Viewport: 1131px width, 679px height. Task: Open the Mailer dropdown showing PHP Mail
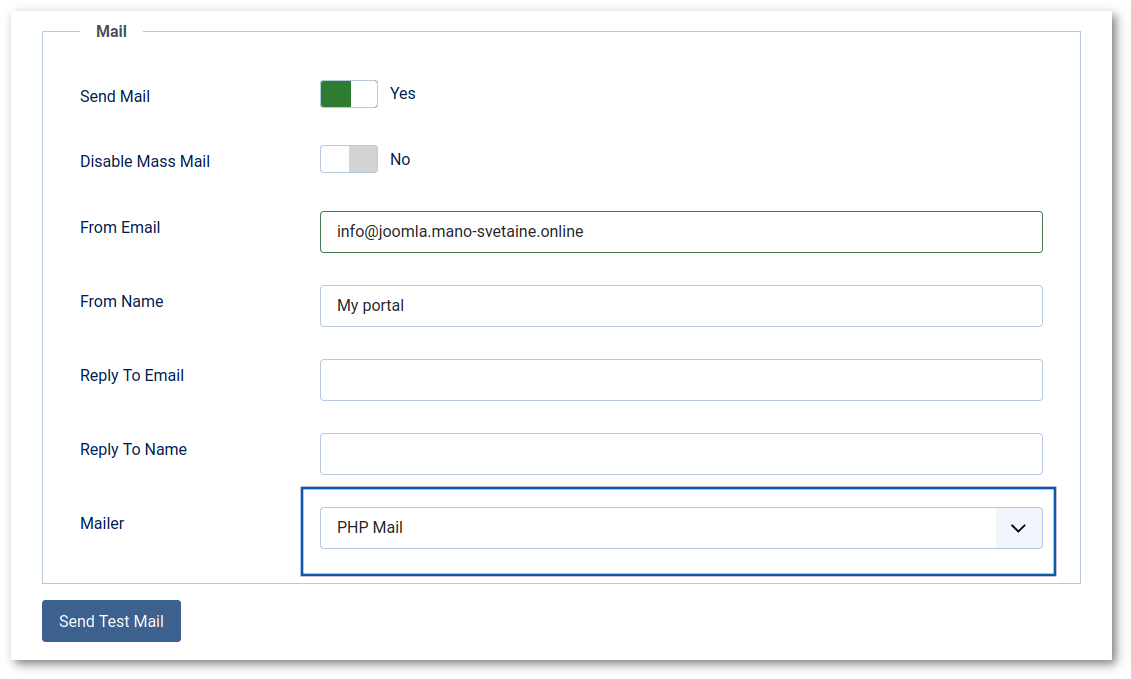pos(681,527)
